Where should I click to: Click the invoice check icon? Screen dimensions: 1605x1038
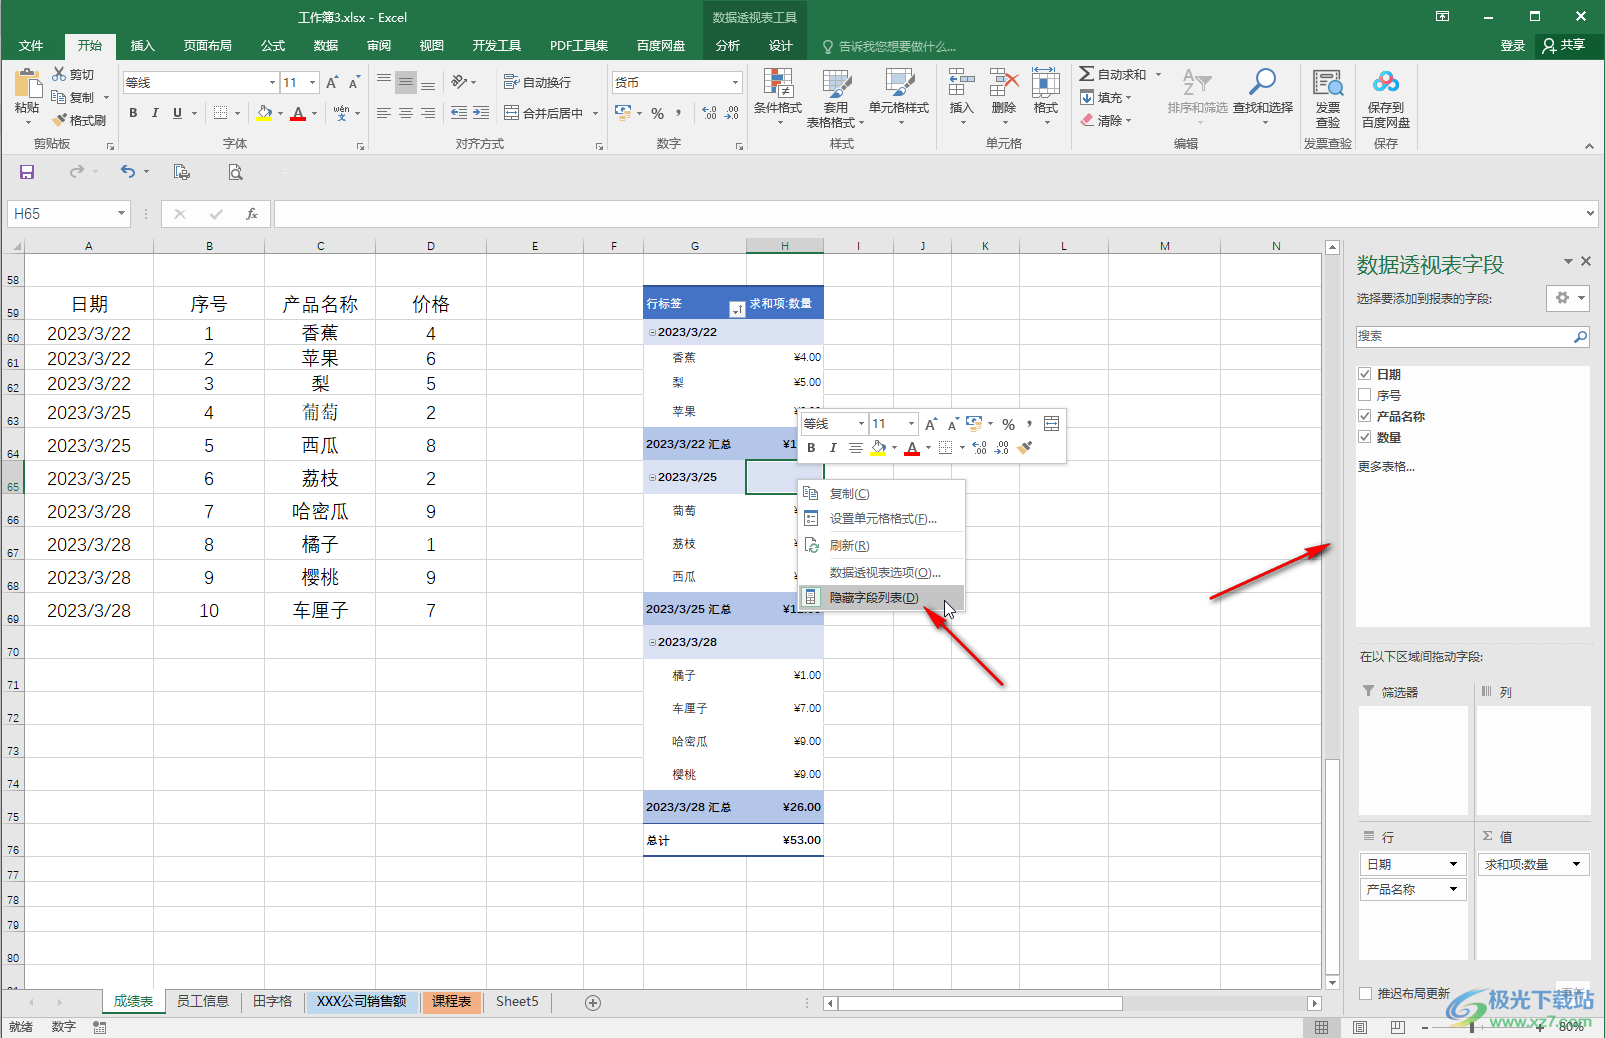[x=1328, y=83]
